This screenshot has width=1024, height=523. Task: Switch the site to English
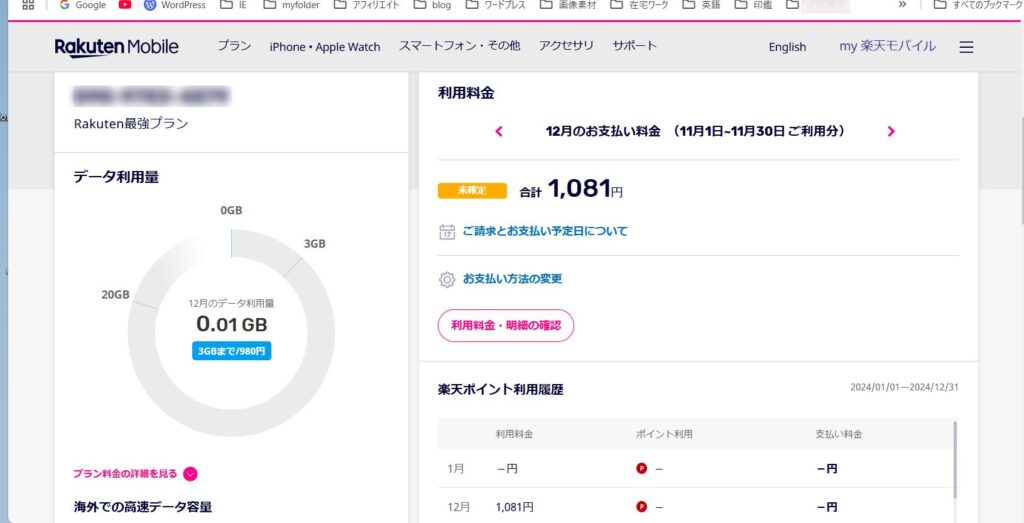coord(787,47)
